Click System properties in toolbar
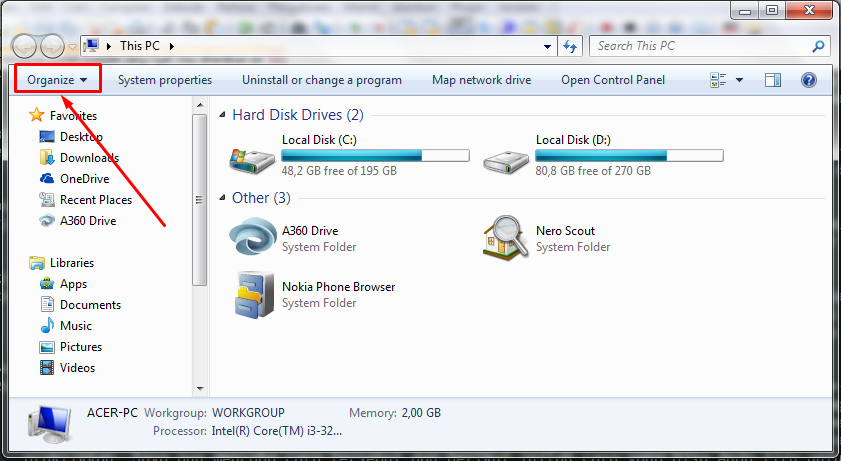 (165, 80)
